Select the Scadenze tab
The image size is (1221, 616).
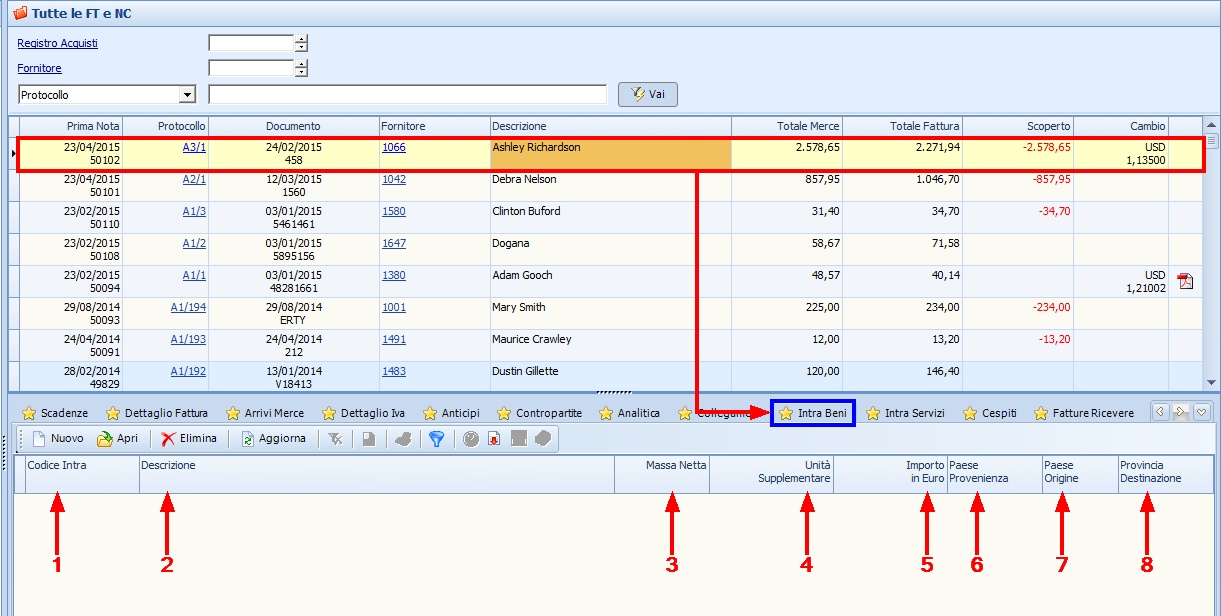click(x=55, y=413)
